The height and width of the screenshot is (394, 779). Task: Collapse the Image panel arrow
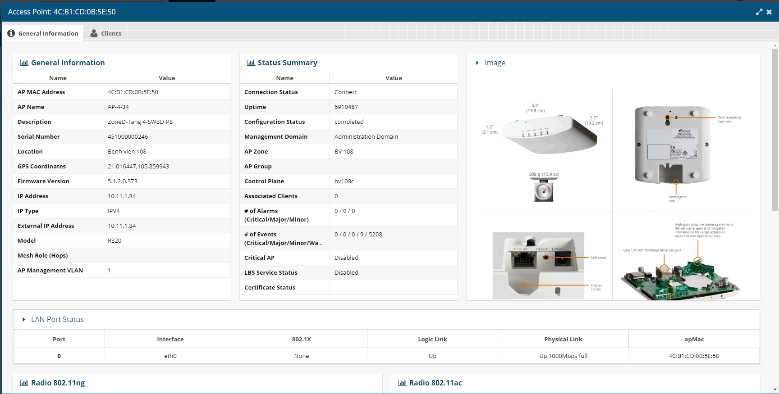tap(477, 63)
